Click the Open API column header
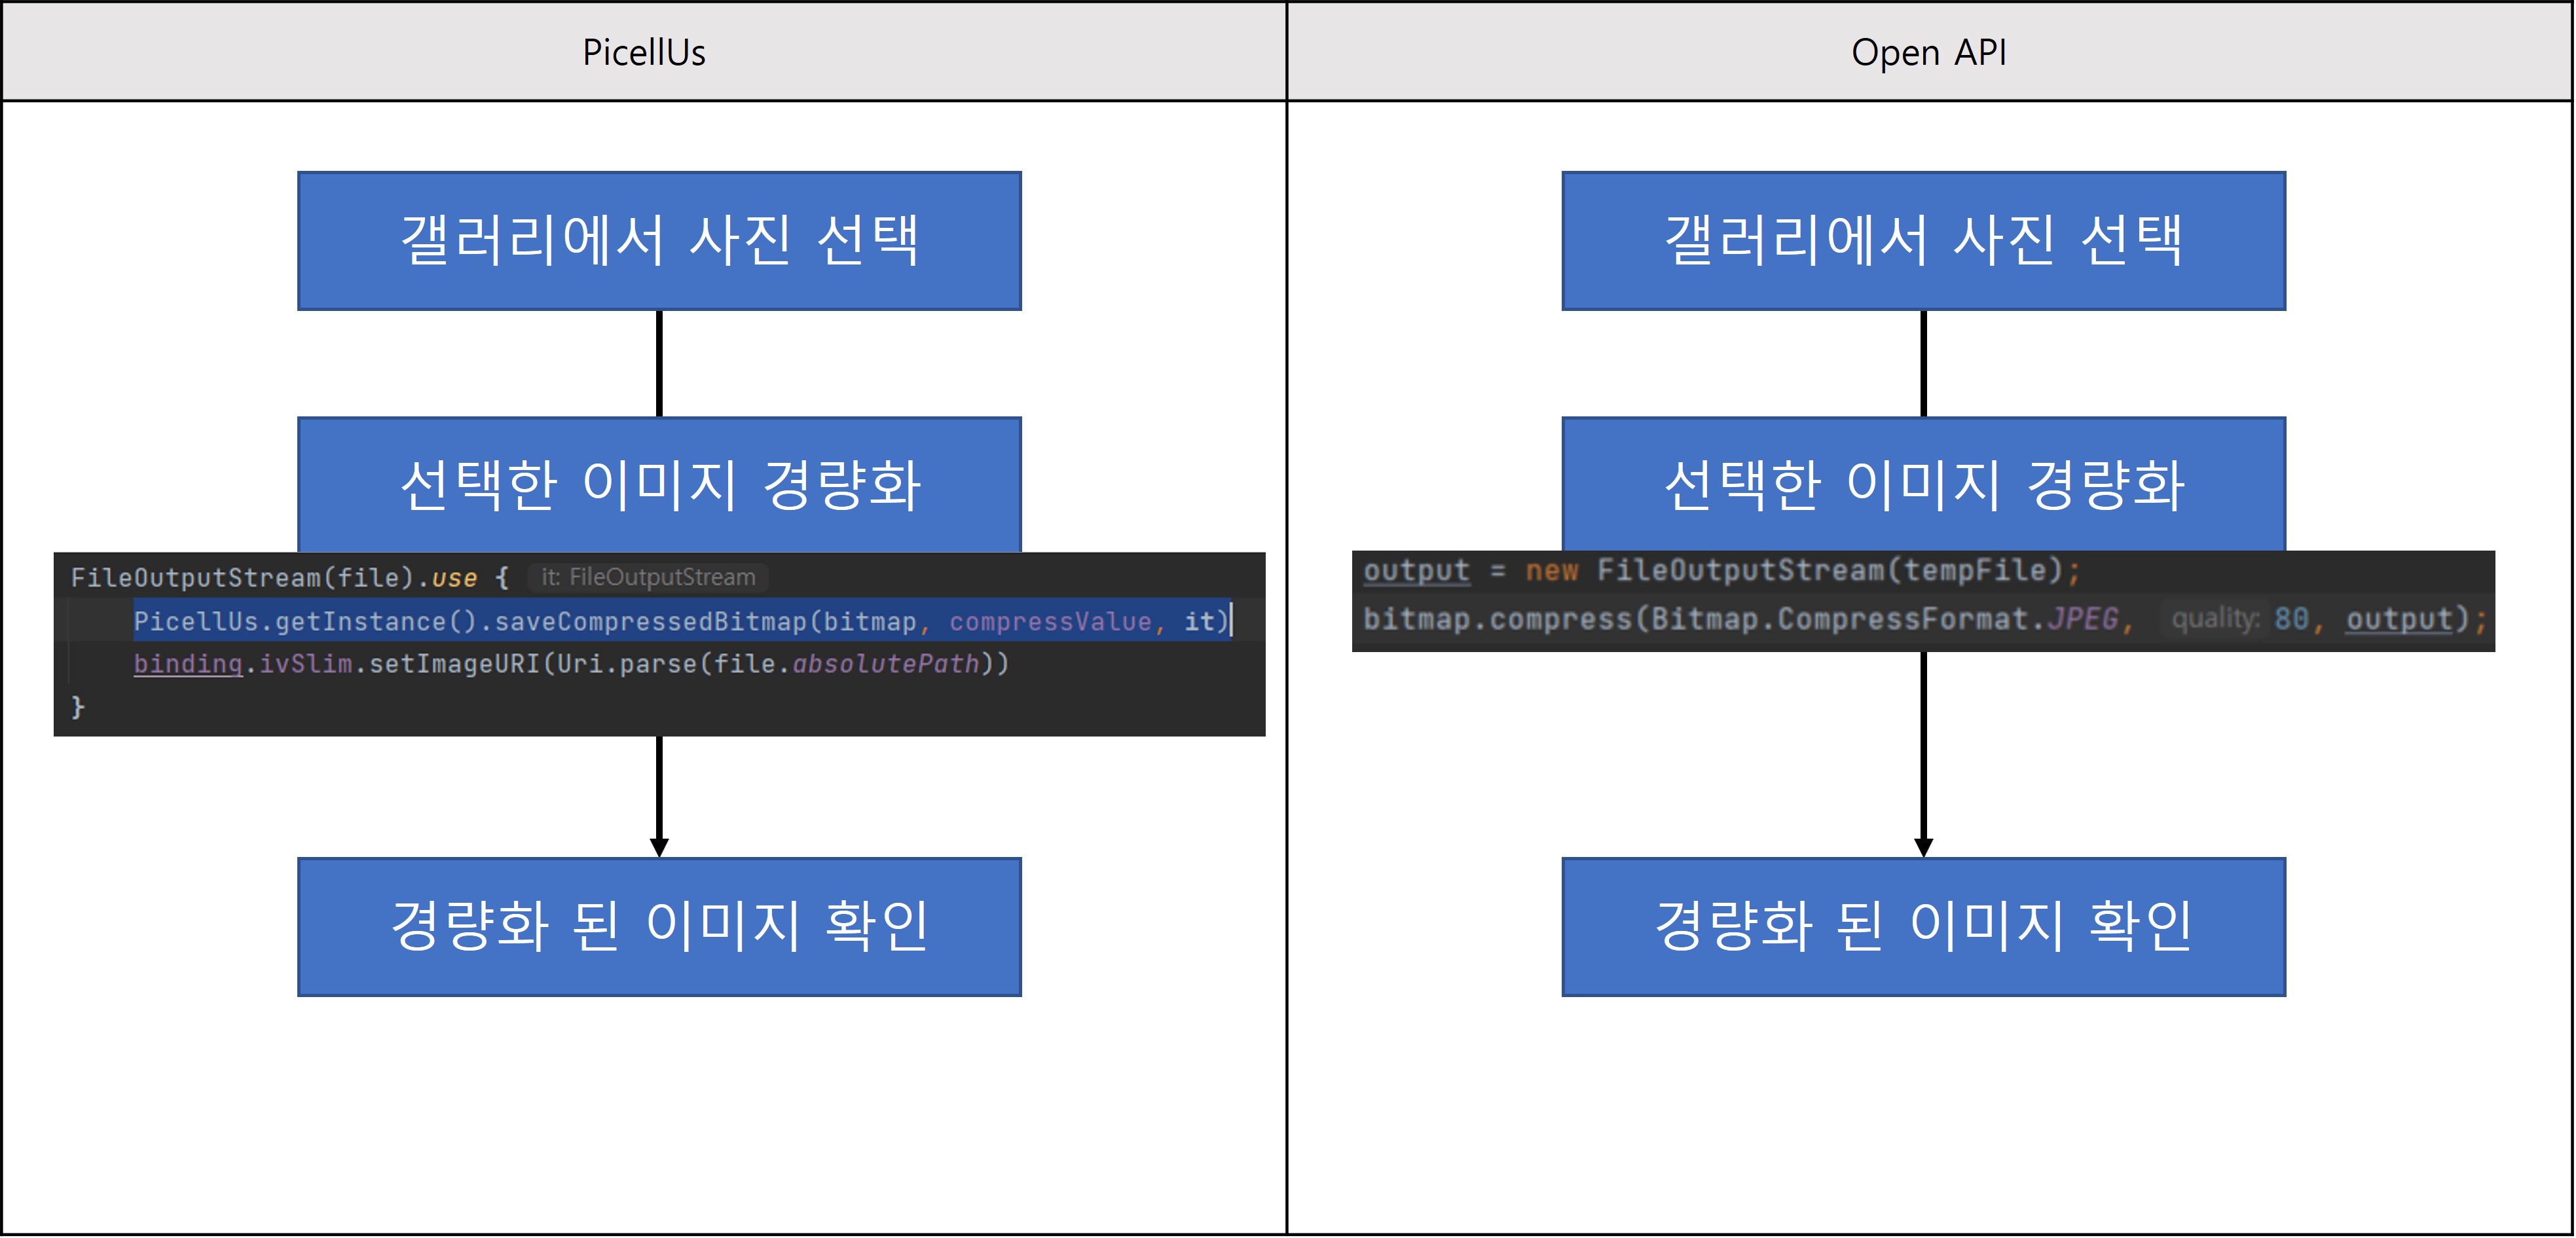The width and height of the screenshot is (2576, 1238). pyautogui.click(x=1928, y=52)
